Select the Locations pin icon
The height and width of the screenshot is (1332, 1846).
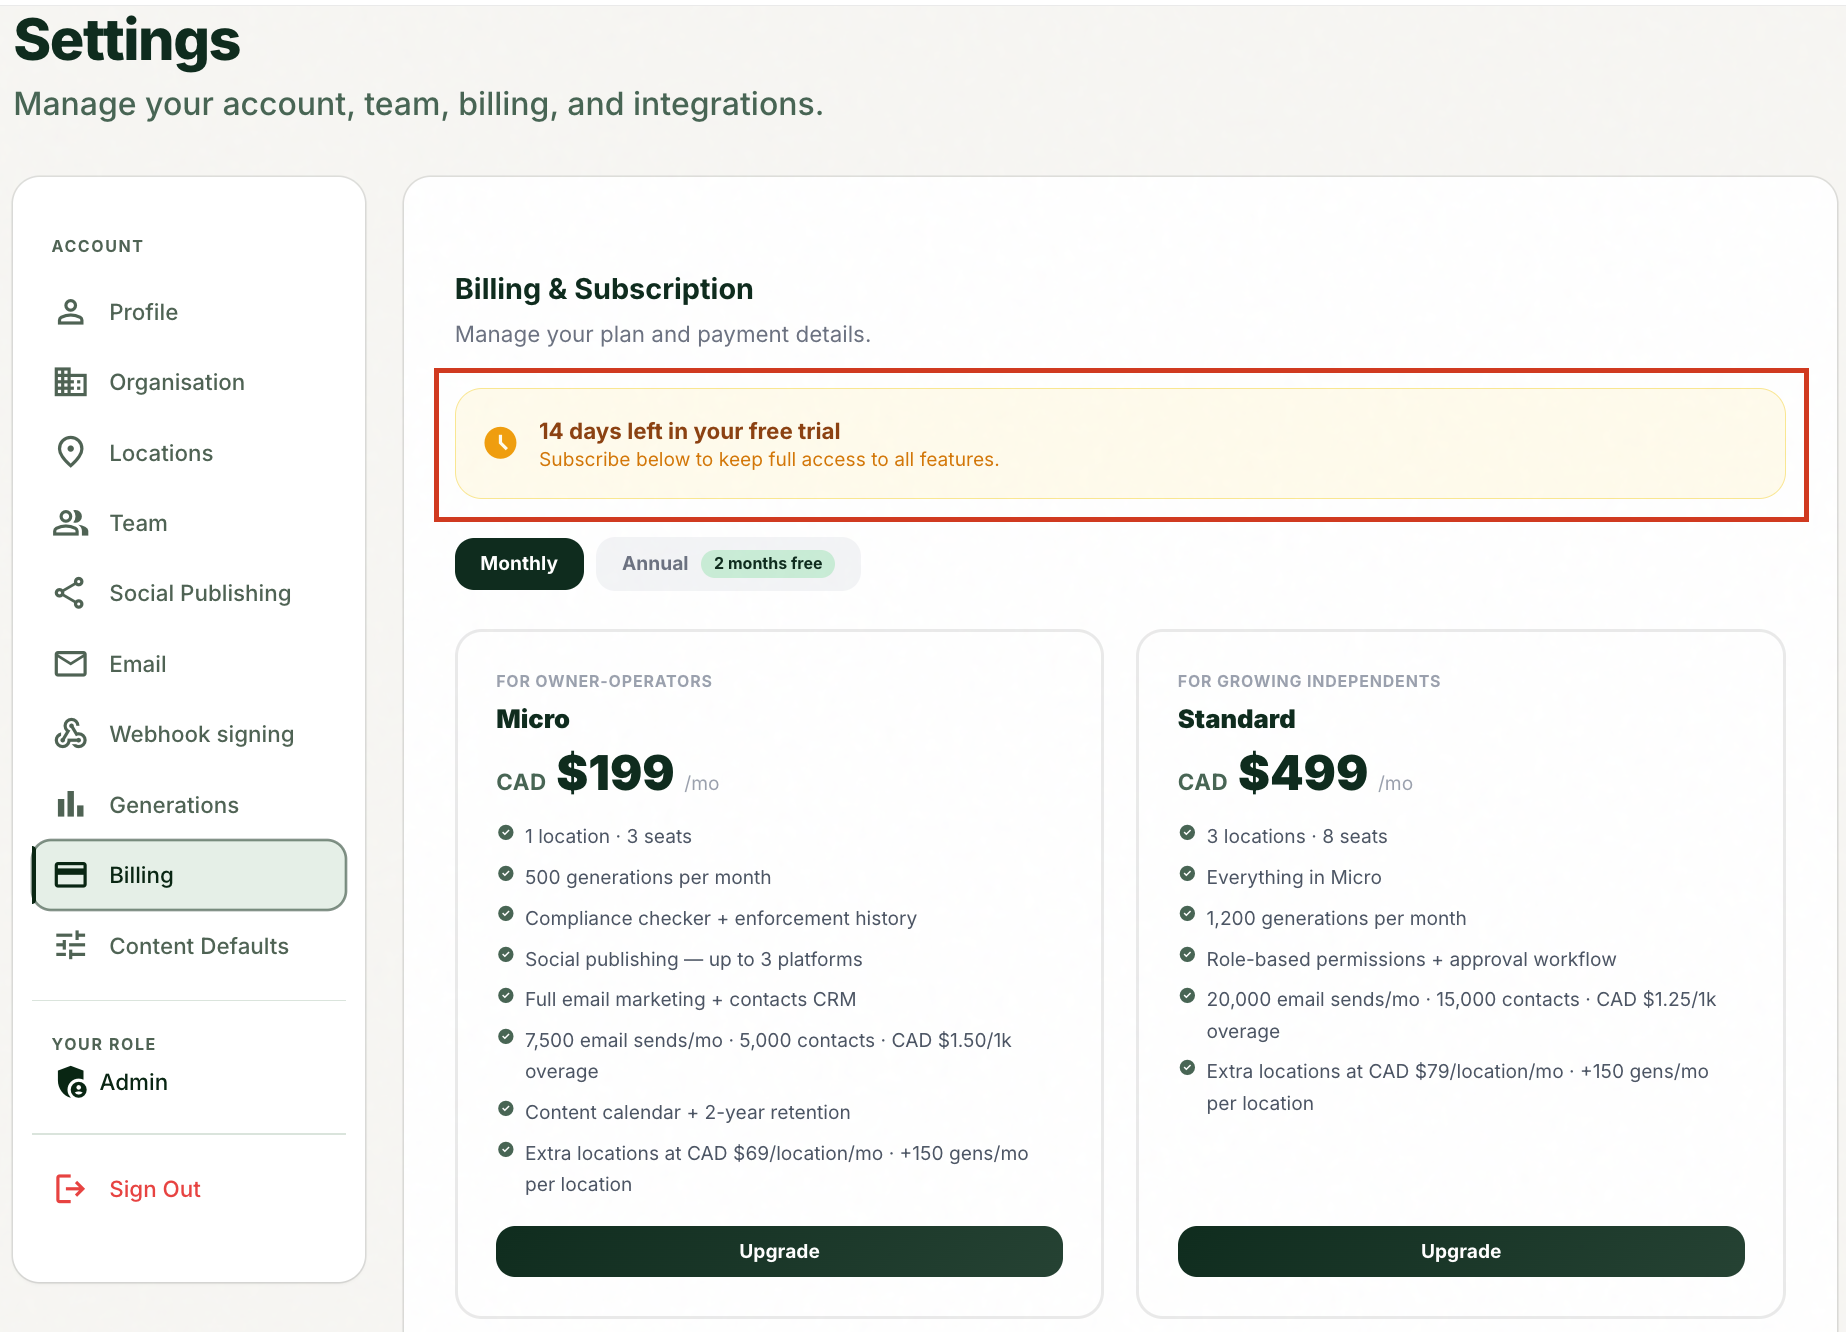[70, 452]
